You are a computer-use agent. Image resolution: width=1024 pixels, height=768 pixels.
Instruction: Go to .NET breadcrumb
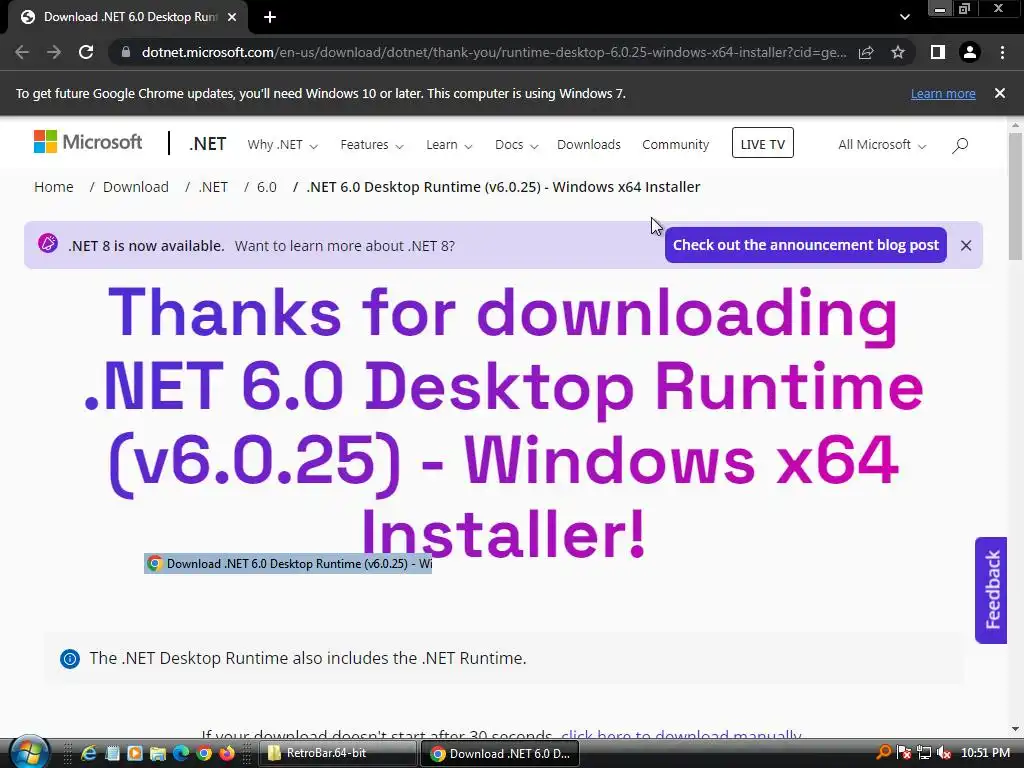pos(213,187)
